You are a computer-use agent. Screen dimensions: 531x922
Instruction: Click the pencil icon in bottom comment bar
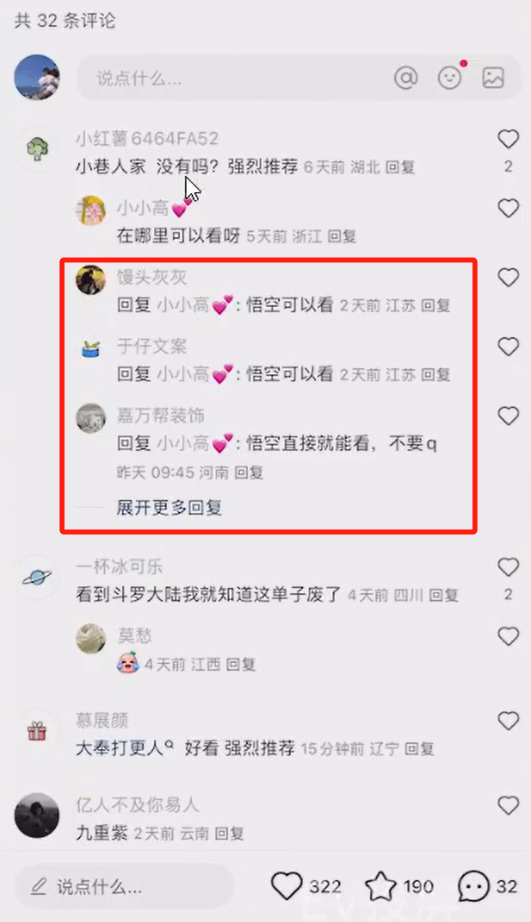tap(39, 886)
